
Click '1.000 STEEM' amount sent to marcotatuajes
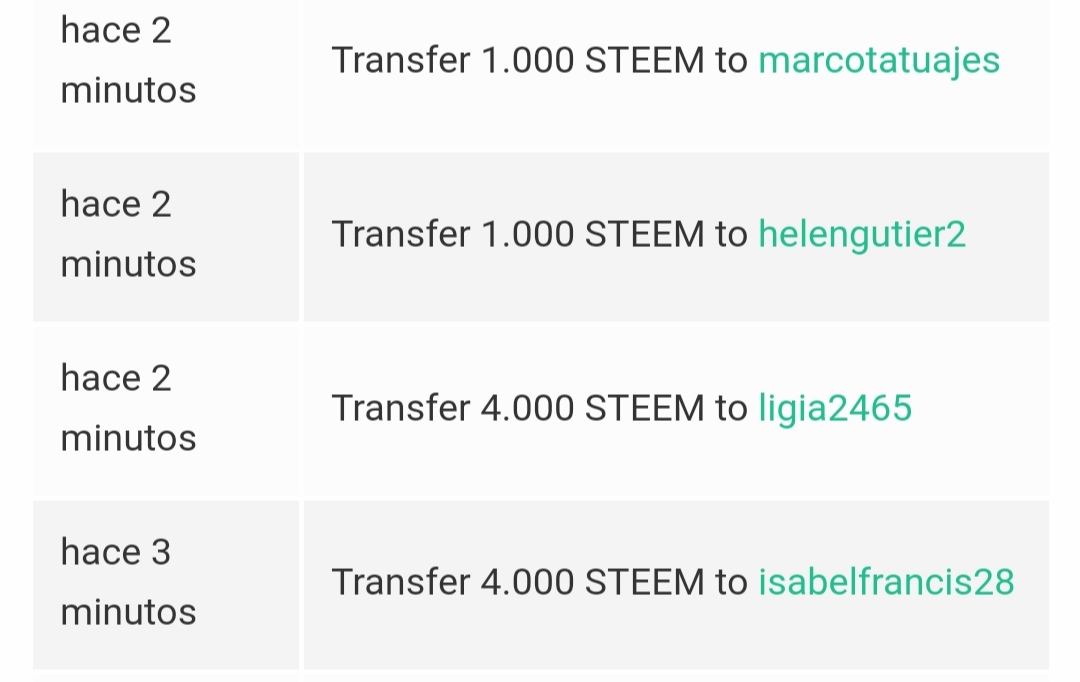593,61
